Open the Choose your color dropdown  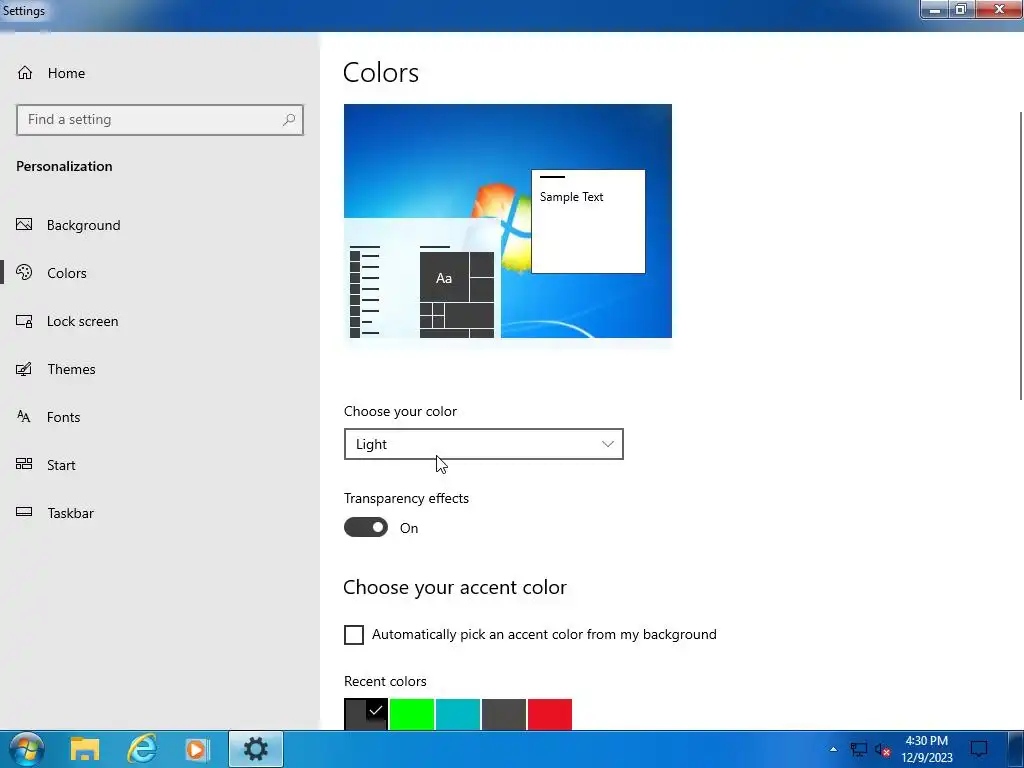pos(484,444)
